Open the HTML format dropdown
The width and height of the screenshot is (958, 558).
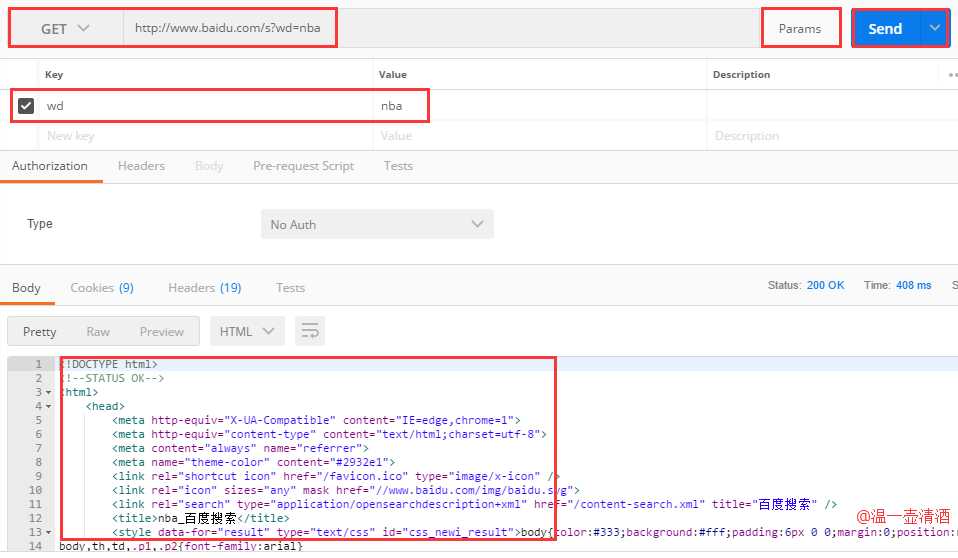[x=247, y=331]
